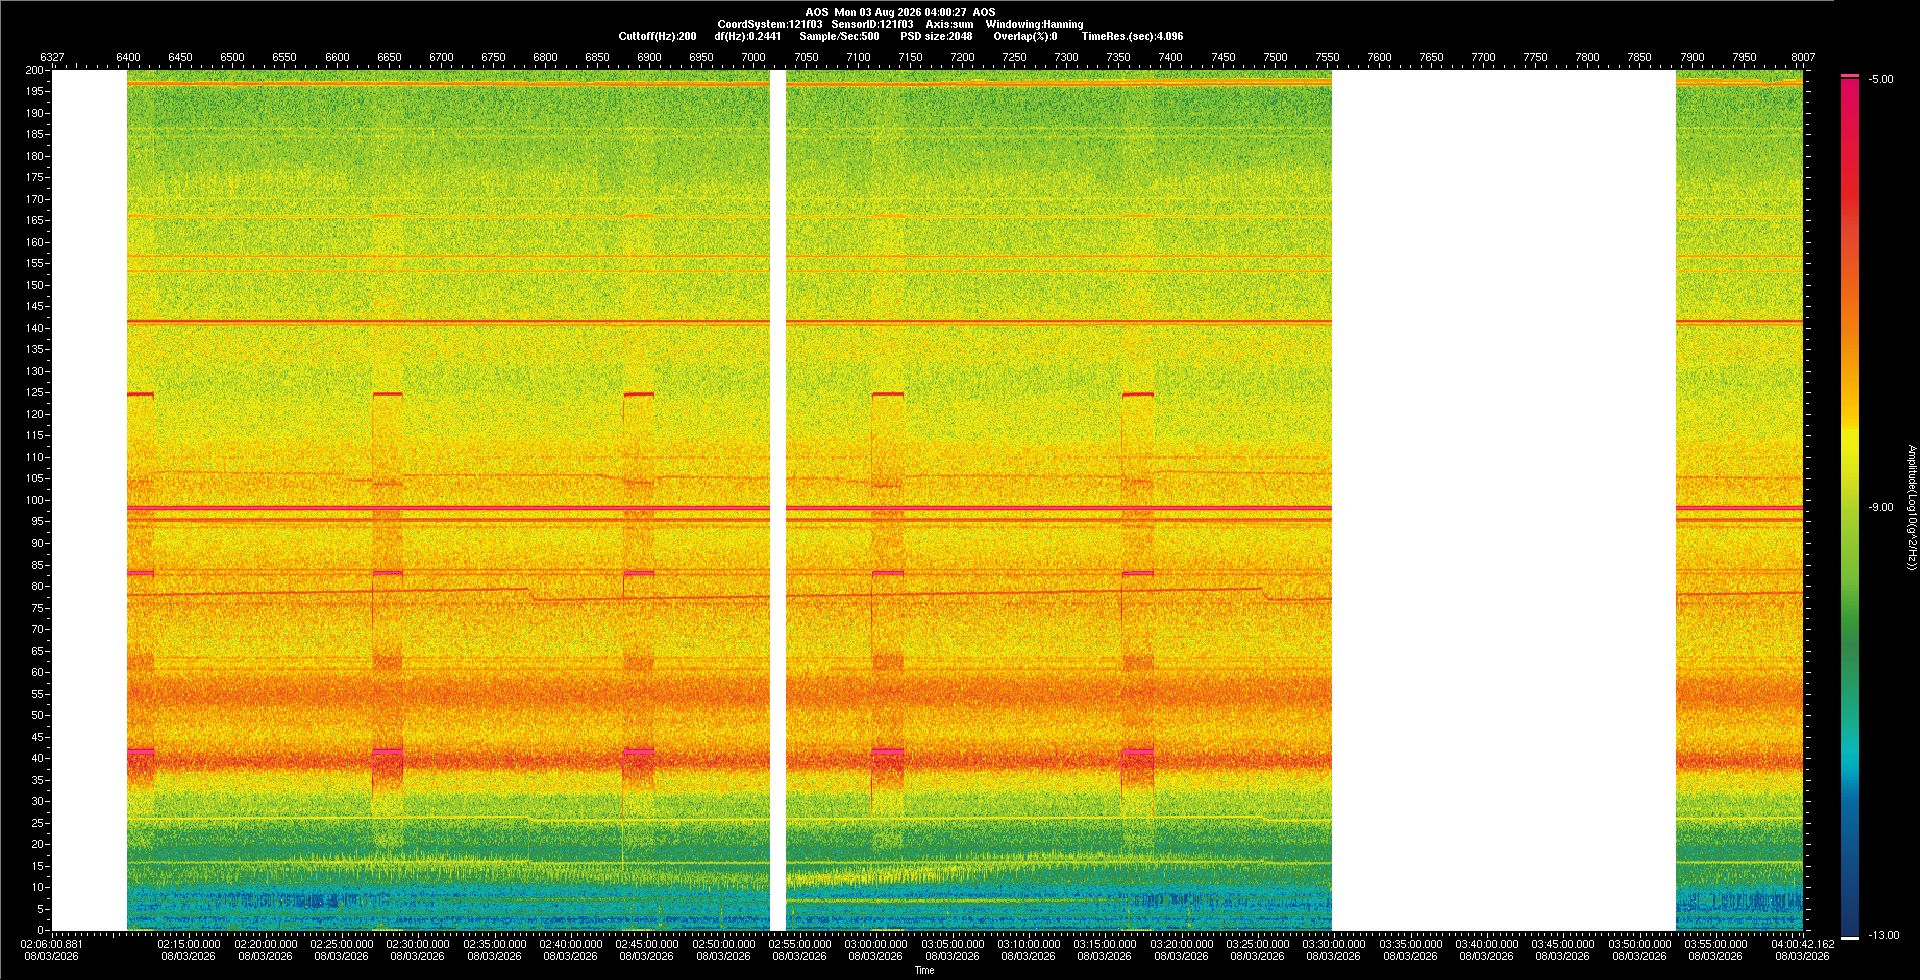Click the Cuttoff(Hz):200 header text
Image resolution: width=1920 pixels, height=980 pixels.
[x=657, y=36]
